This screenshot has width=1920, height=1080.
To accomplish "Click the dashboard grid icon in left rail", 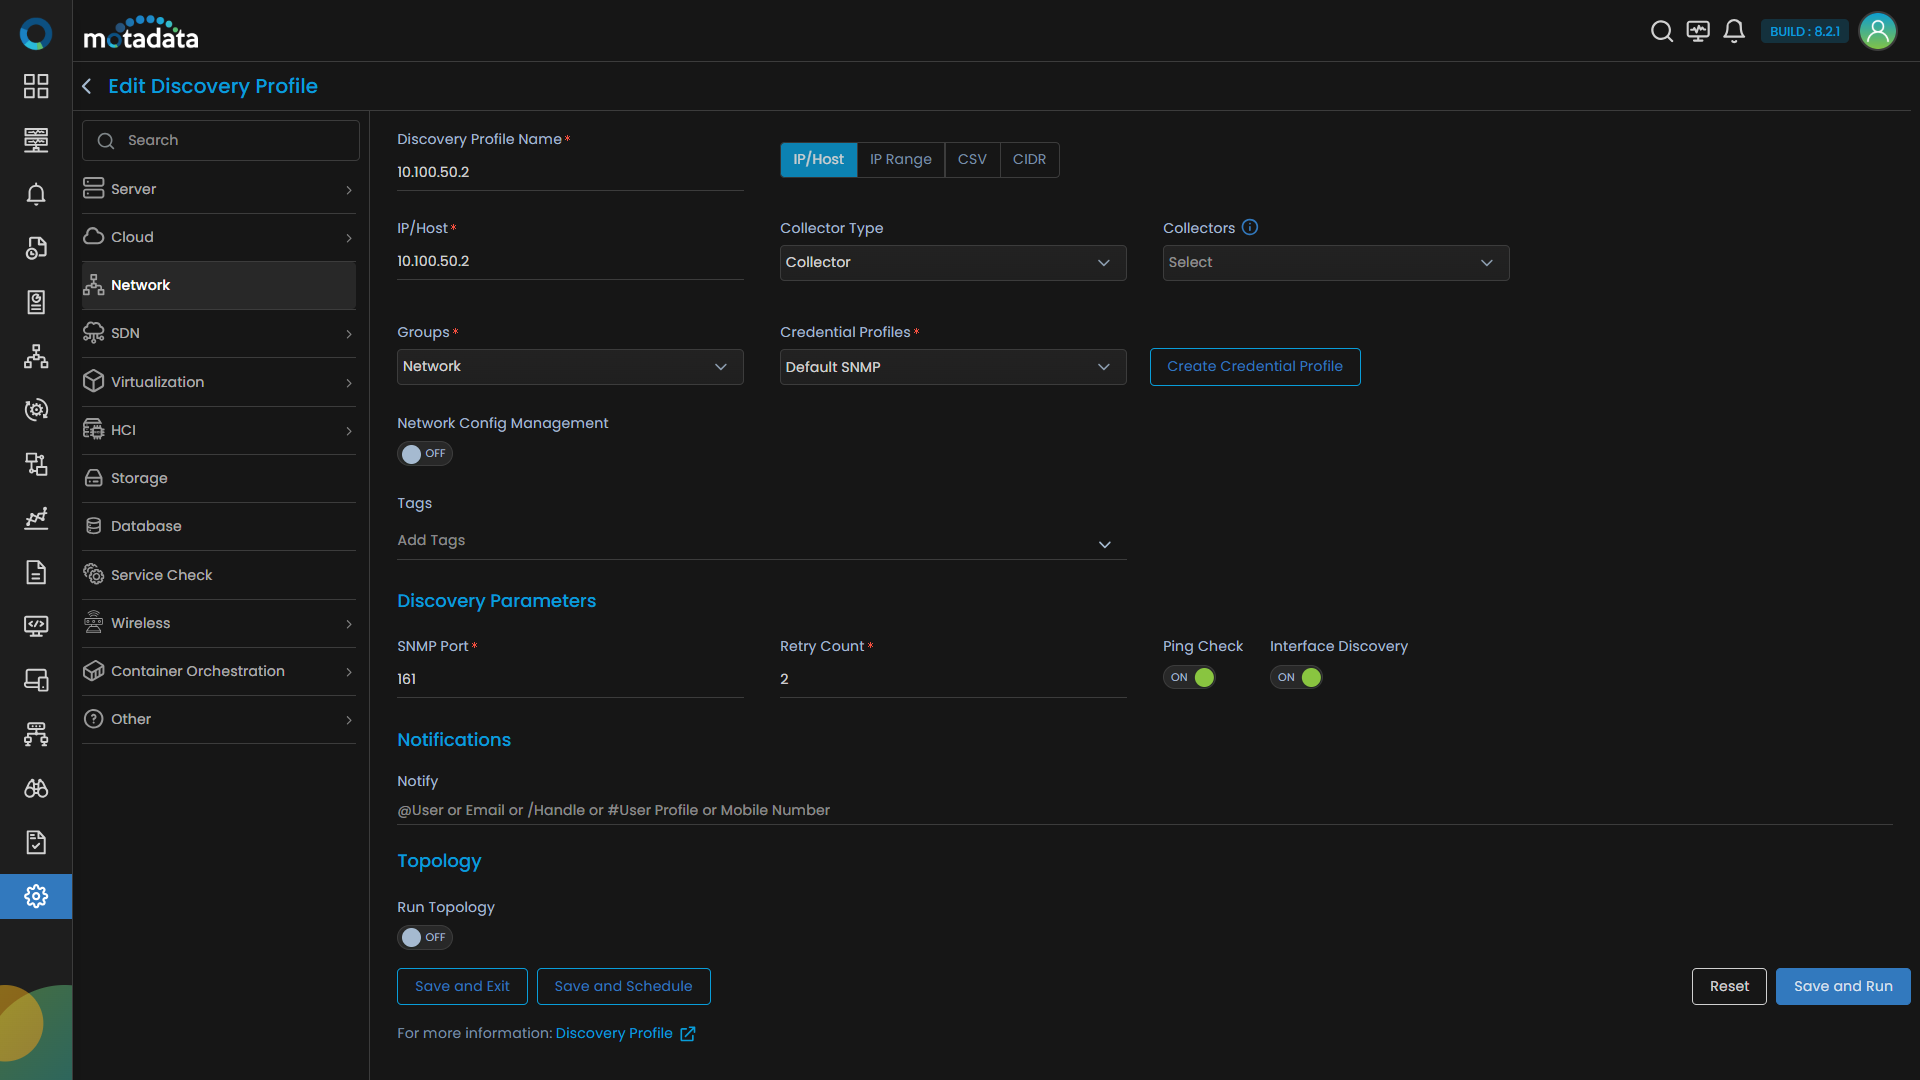I will coord(36,86).
